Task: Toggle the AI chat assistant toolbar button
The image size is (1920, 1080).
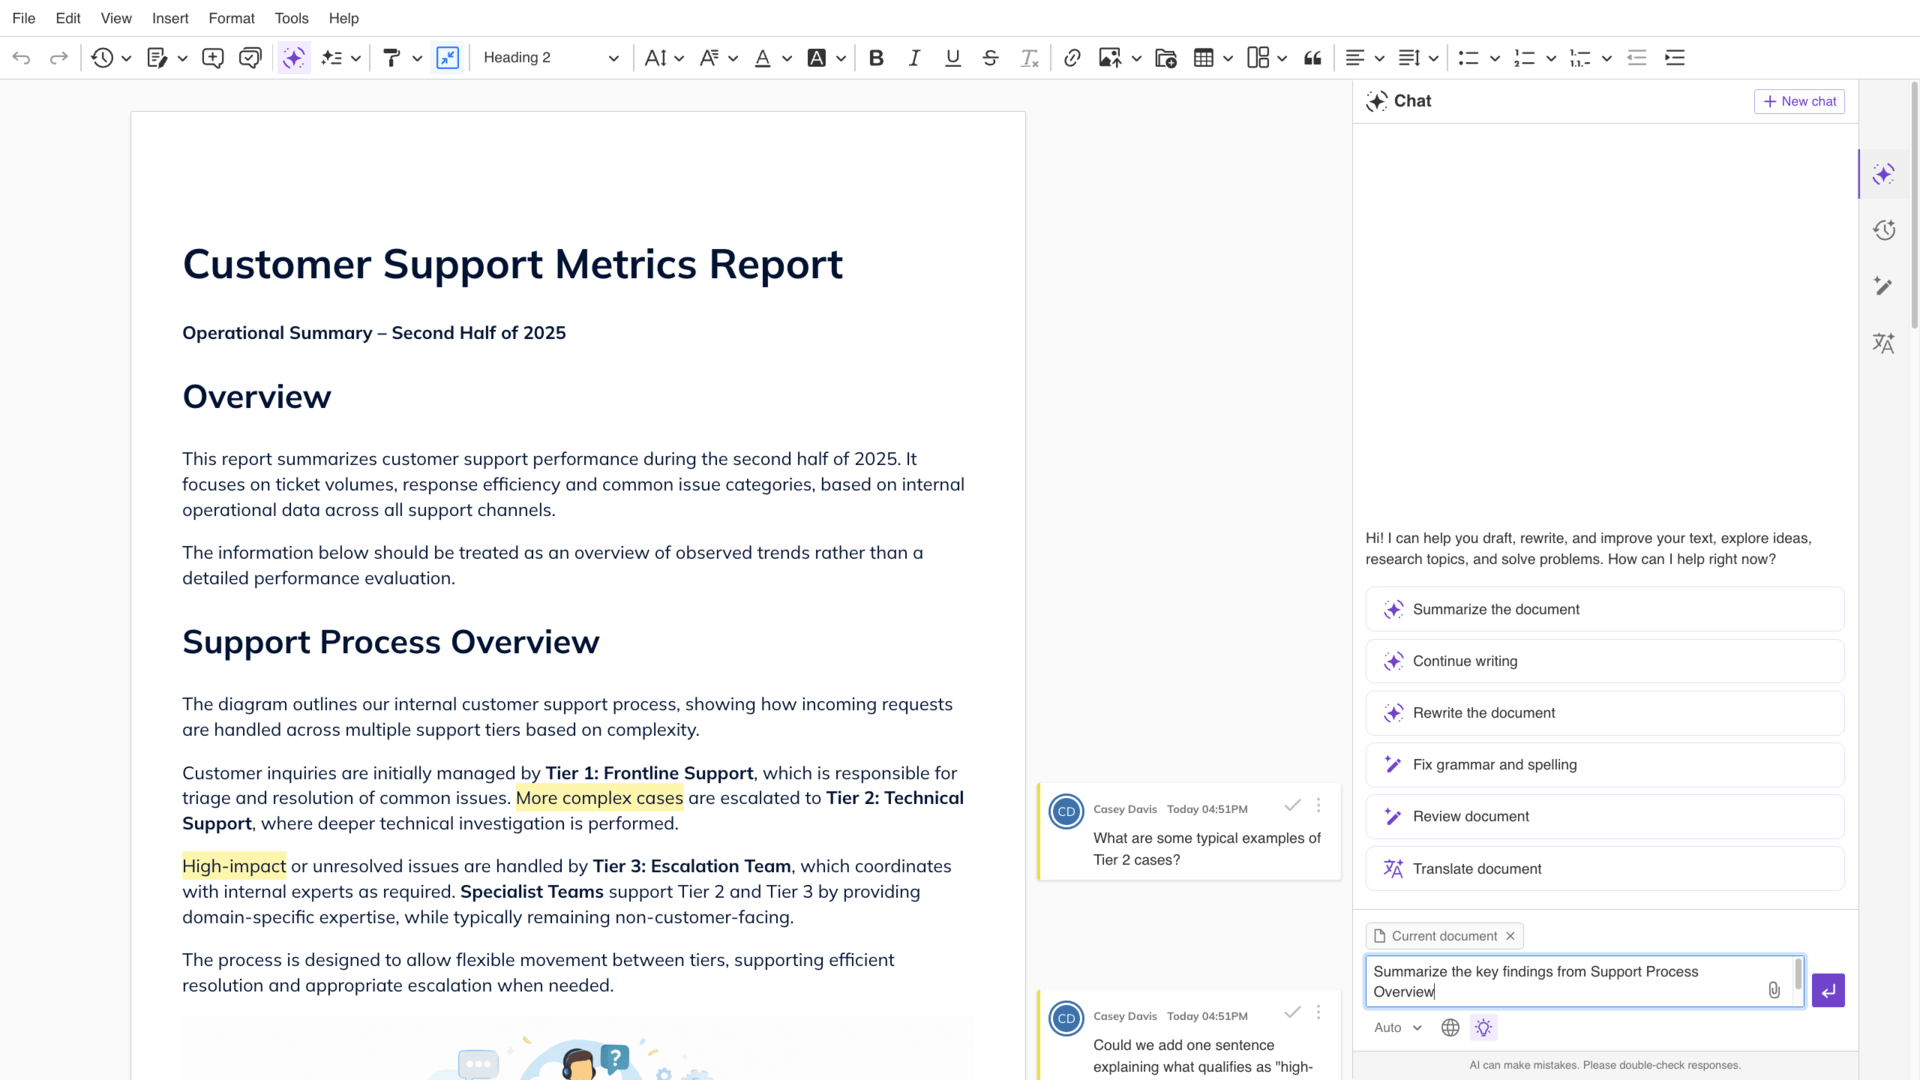Action: 293,58
